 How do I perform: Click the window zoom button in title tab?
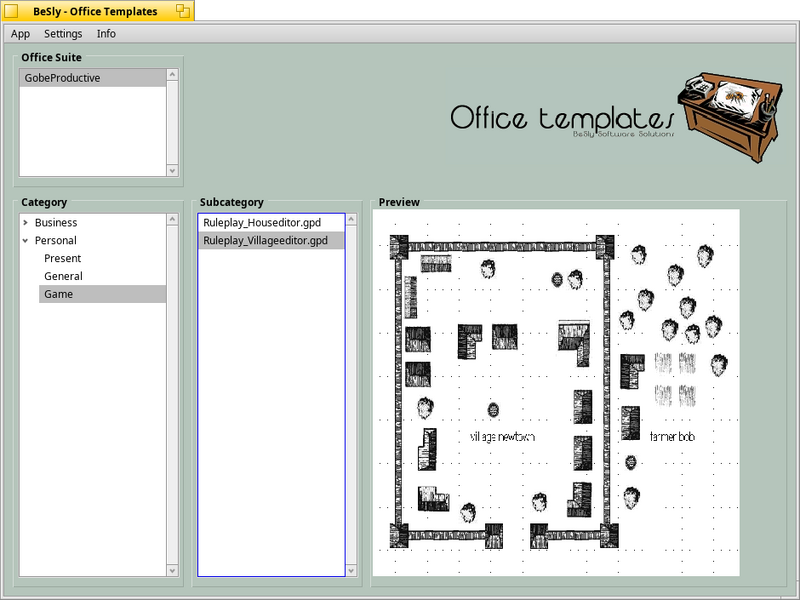(x=183, y=11)
